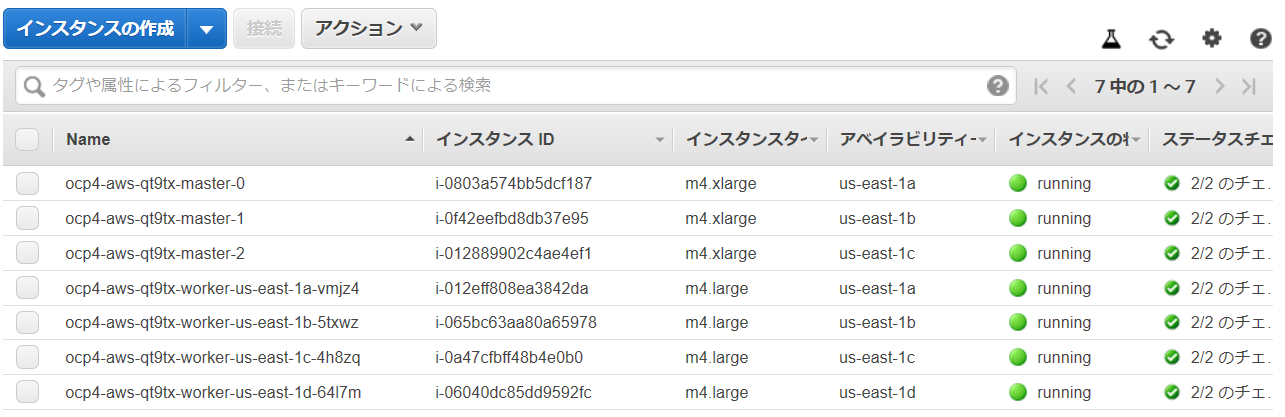Click the pagination text 7 中の 1～7
Screen dimensions: 1285x417
(1145, 86)
